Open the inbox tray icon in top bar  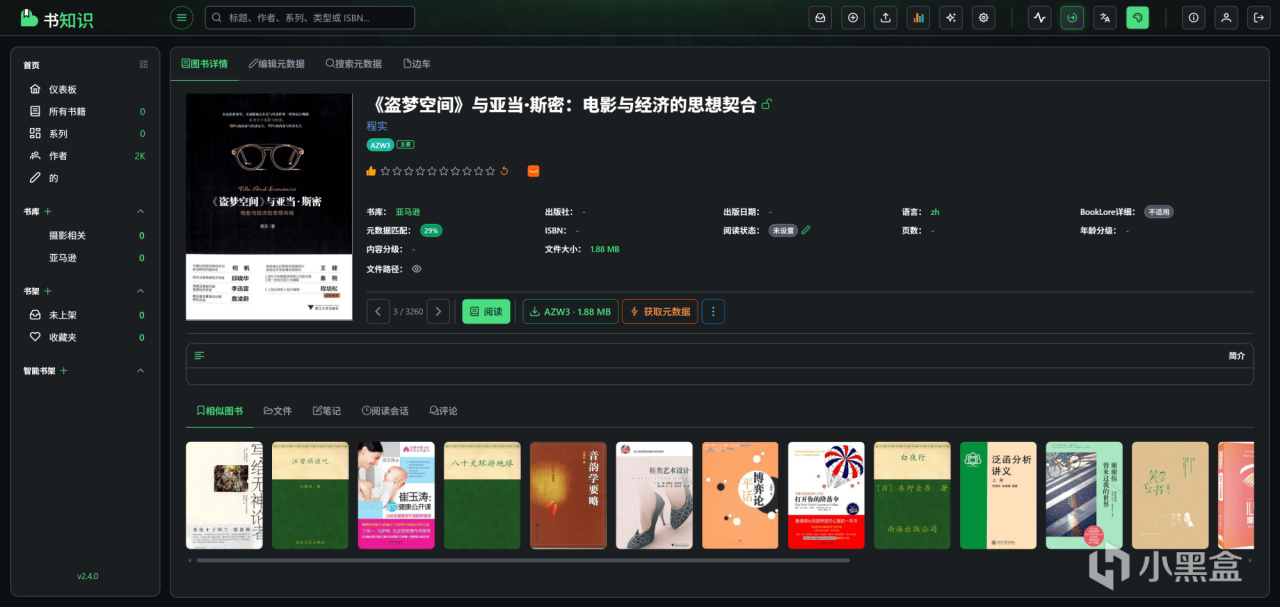pyautogui.click(x=820, y=17)
